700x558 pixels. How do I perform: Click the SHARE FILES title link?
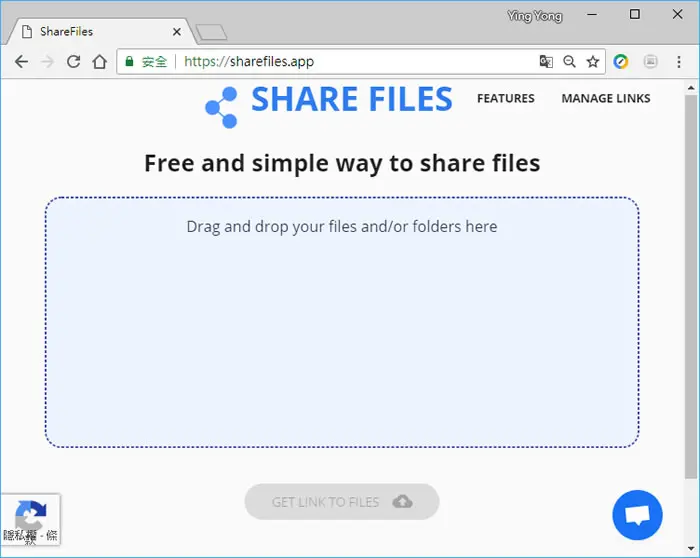point(352,99)
